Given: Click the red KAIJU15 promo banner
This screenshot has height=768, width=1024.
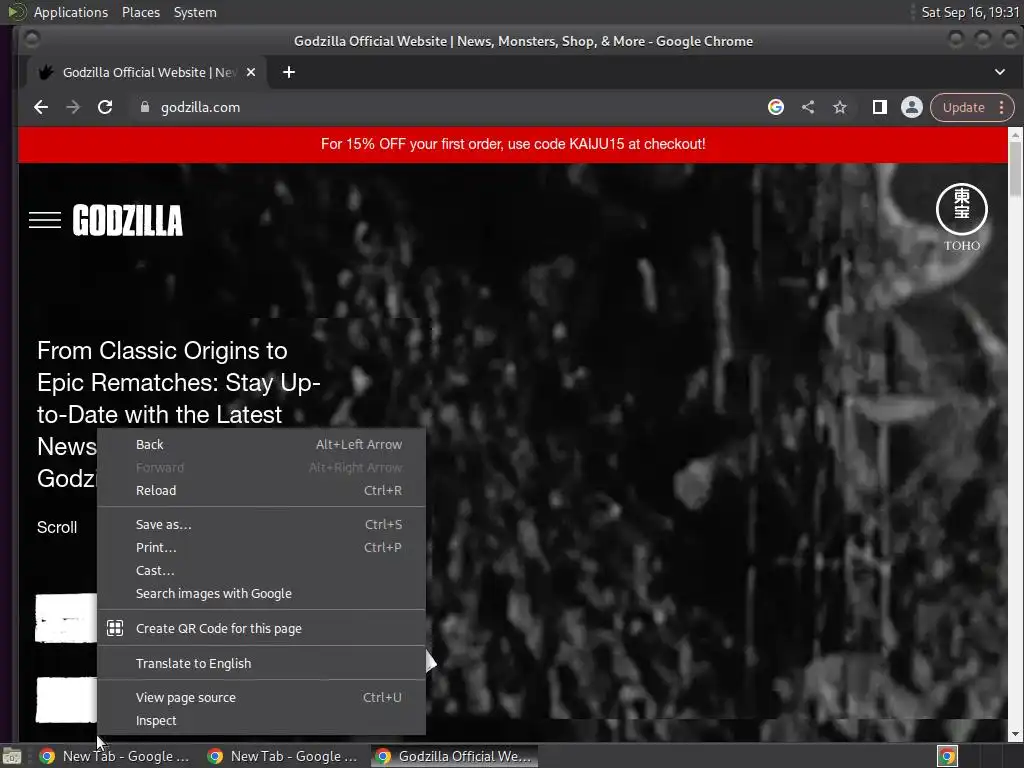Looking at the screenshot, I should tap(513, 144).
